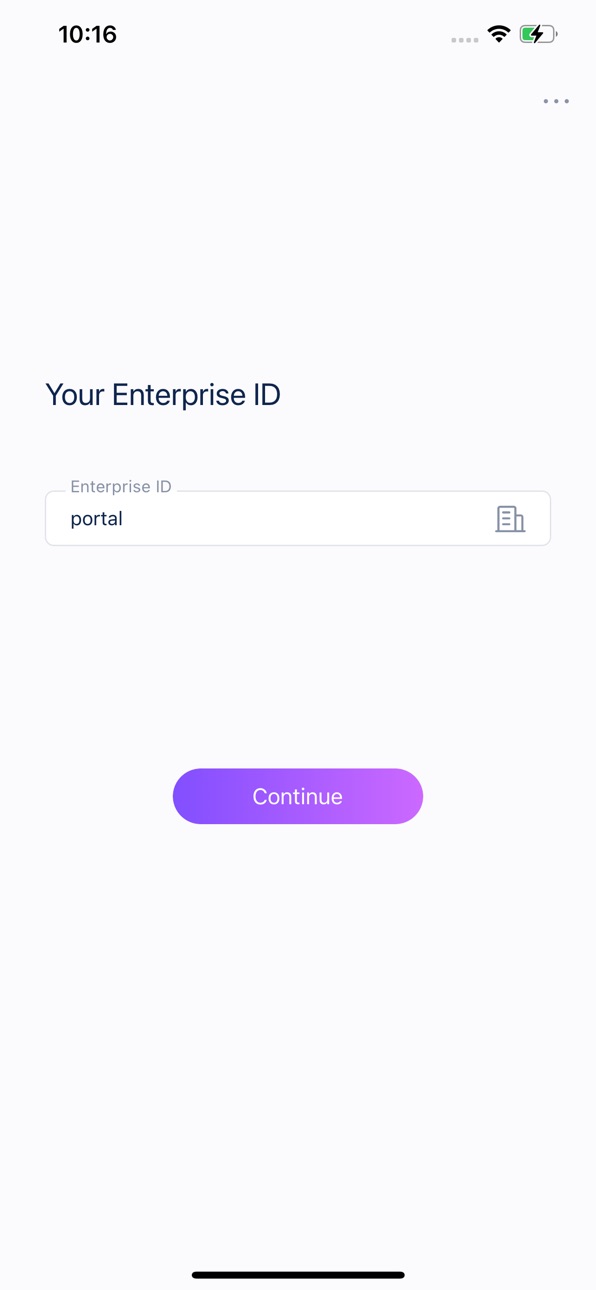Show overflow options via ellipsis icon
The width and height of the screenshot is (596, 1290).
[556, 101]
